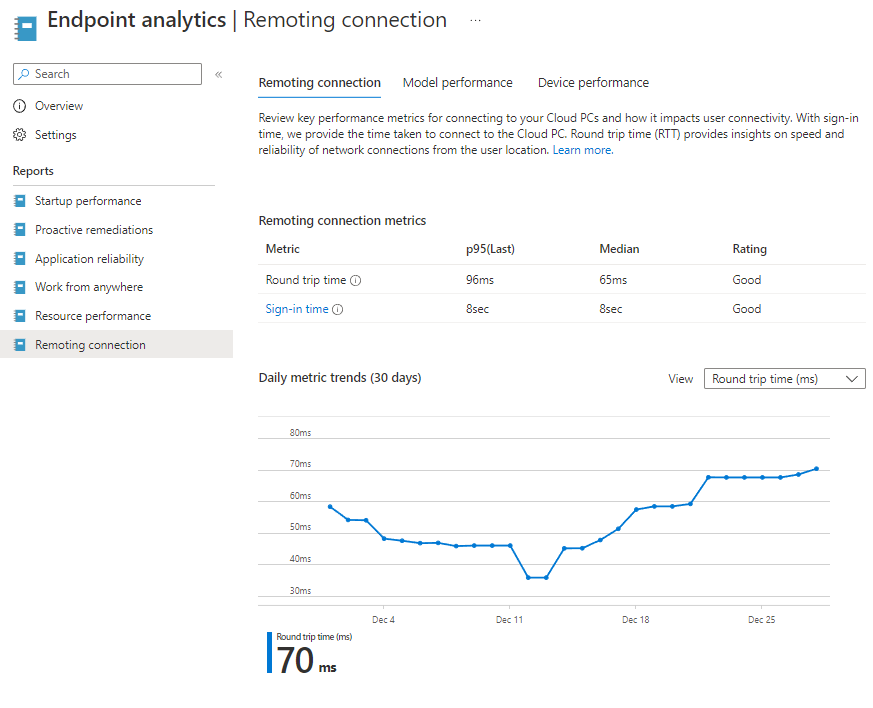
Task: Click the 96ms p95 value
Action: (480, 280)
